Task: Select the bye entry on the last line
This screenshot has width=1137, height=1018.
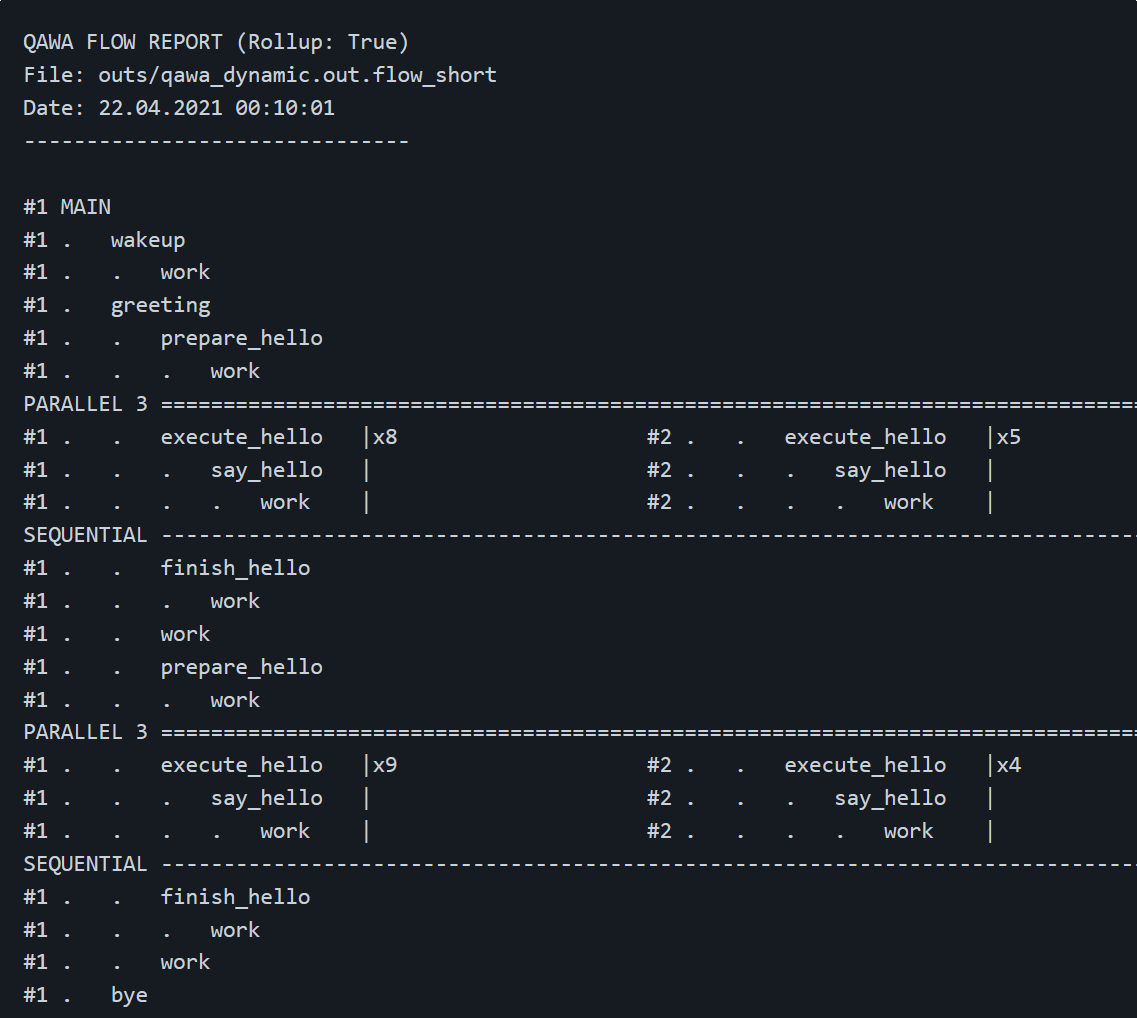Action: [129, 995]
